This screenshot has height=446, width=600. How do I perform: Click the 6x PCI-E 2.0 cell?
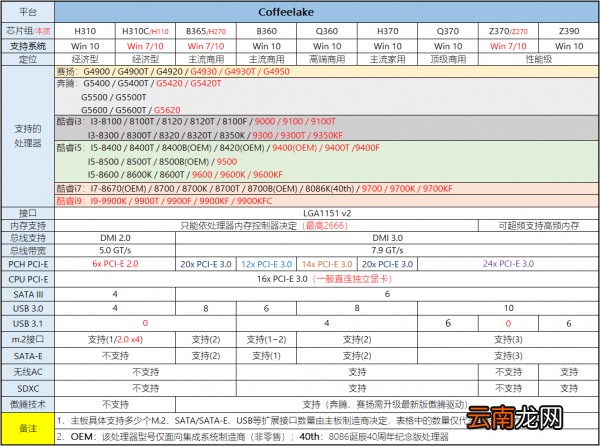click(x=115, y=264)
